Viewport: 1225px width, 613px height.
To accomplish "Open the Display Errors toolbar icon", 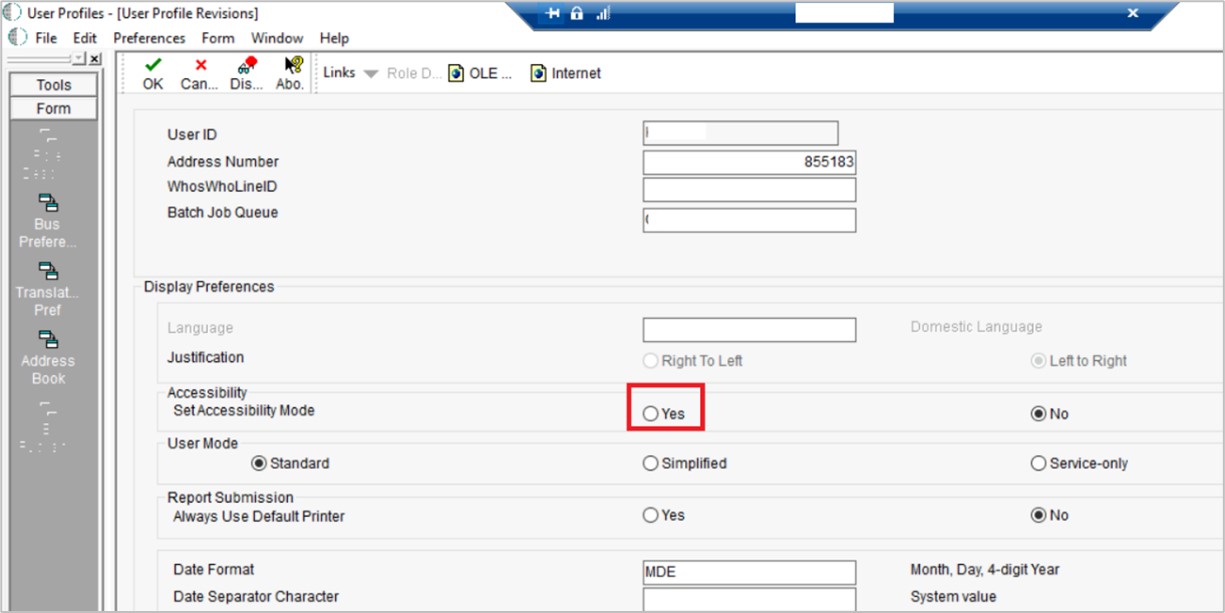I will pos(245,65).
